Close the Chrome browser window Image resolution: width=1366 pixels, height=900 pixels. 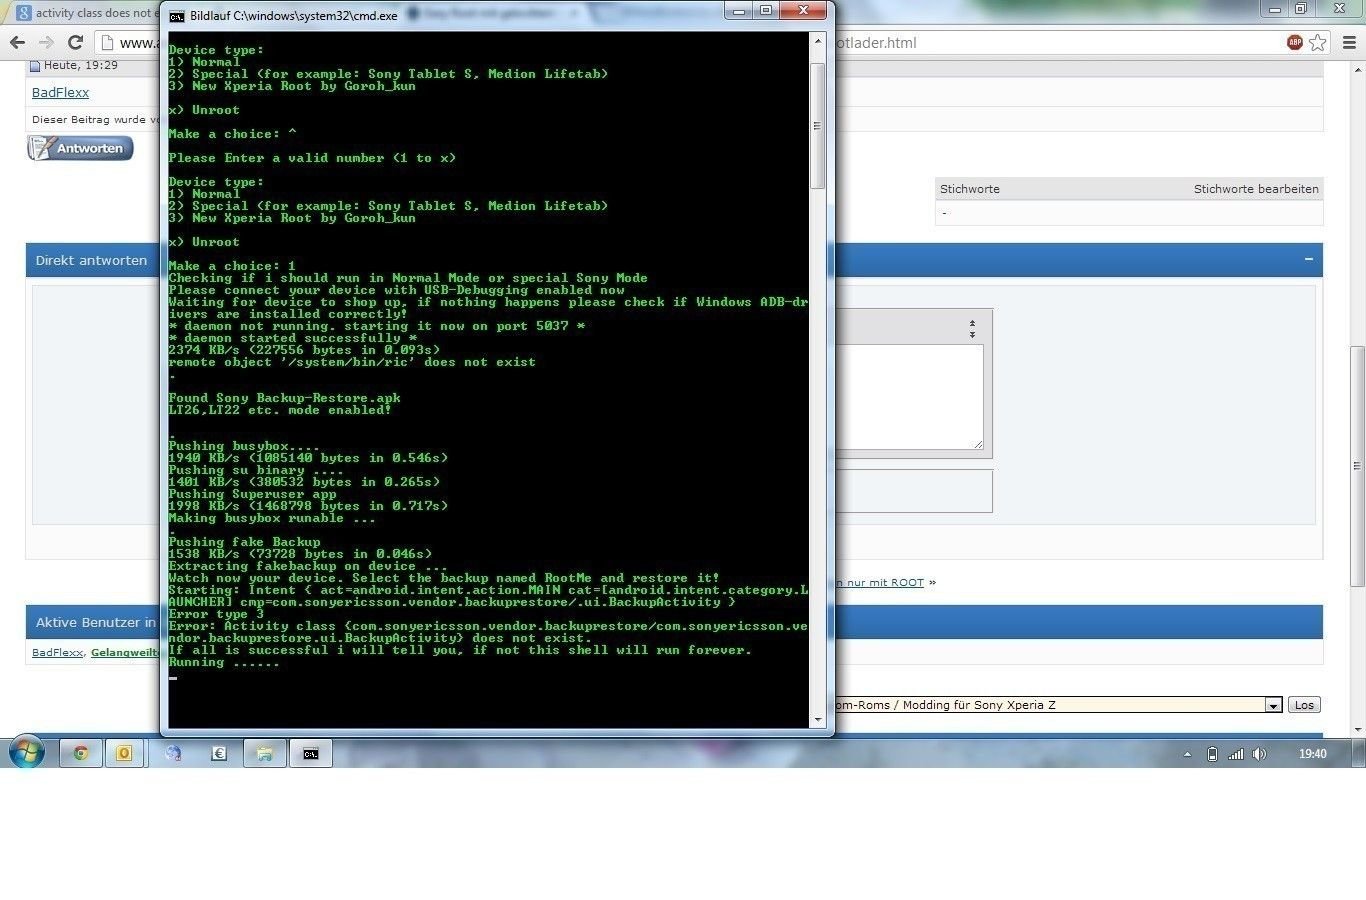(x=1339, y=8)
